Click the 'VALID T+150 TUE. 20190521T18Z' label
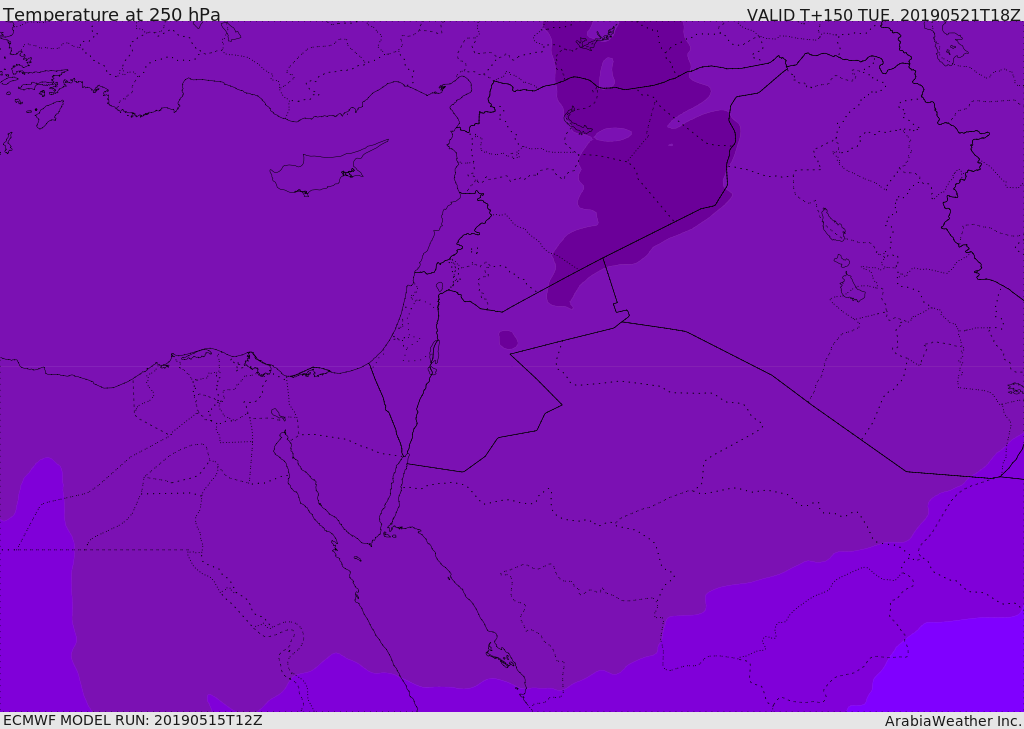The image size is (1024, 729). (884, 15)
